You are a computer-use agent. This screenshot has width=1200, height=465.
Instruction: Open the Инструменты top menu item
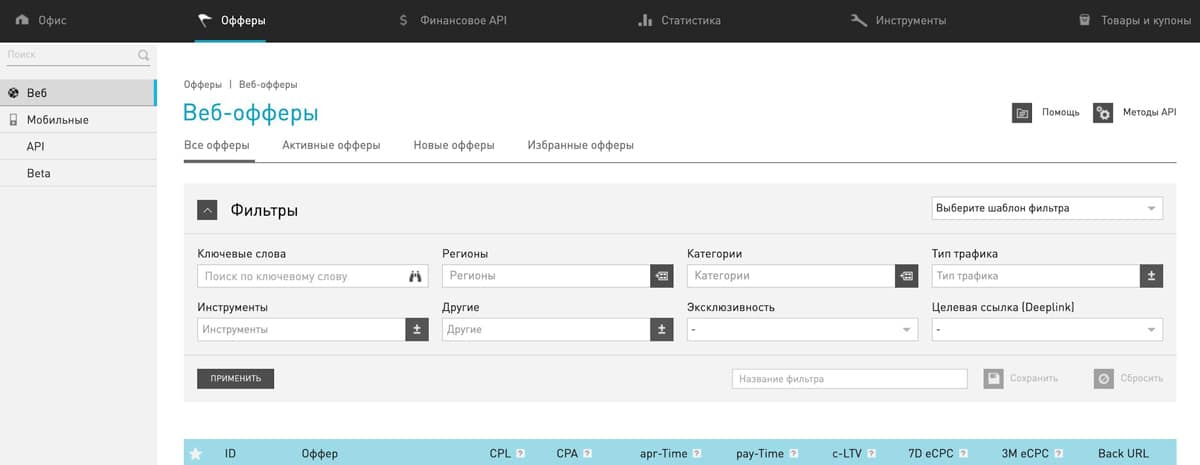pyautogui.click(x=898, y=20)
